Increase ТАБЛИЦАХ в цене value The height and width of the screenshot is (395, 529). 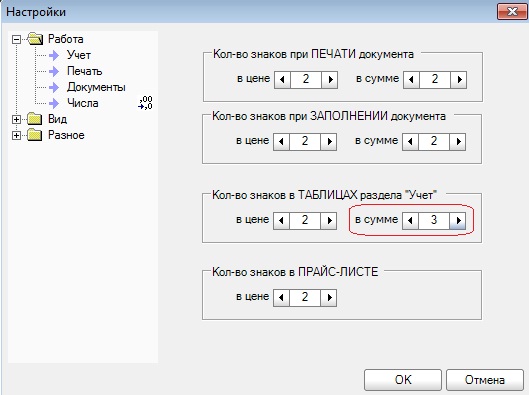tap(329, 221)
